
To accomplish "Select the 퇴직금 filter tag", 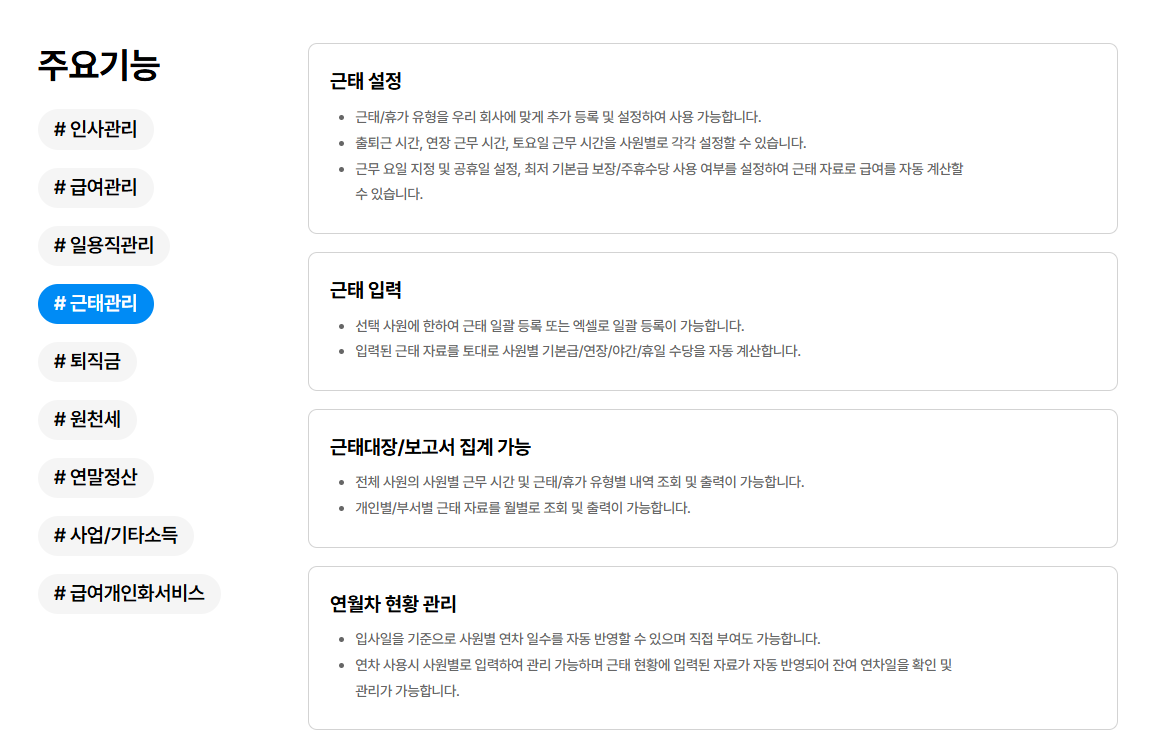I will [87, 362].
